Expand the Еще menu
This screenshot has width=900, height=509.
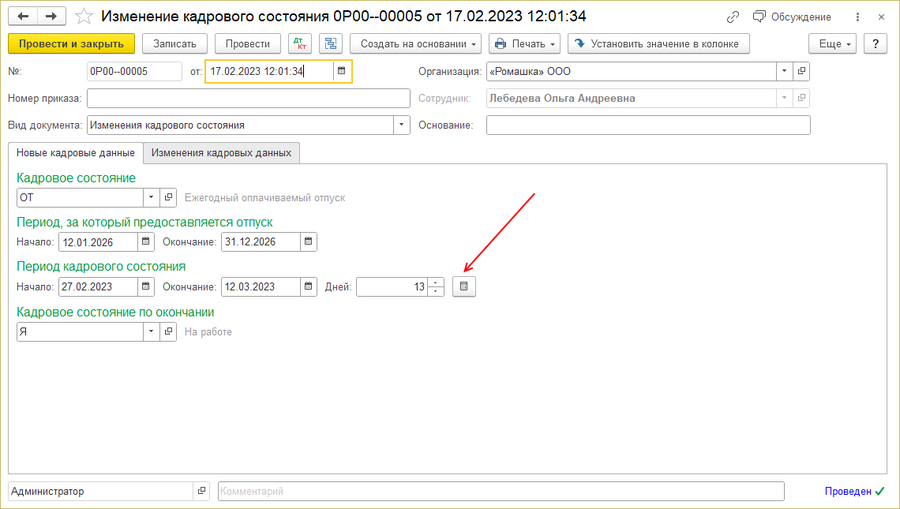(x=832, y=44)
